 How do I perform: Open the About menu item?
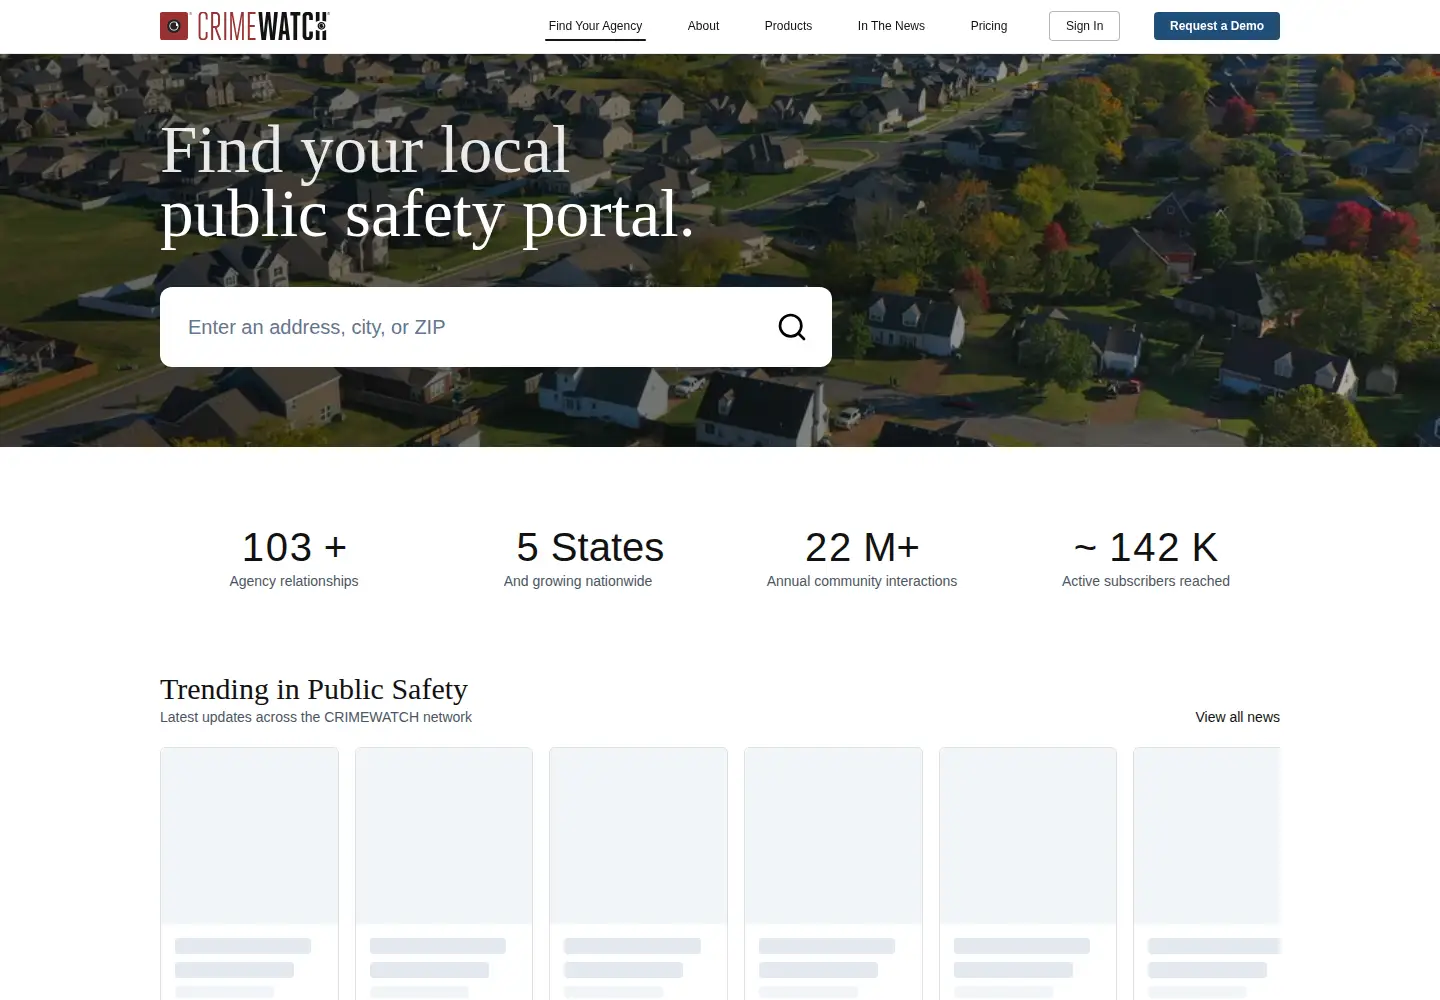[x=703, y=26]
